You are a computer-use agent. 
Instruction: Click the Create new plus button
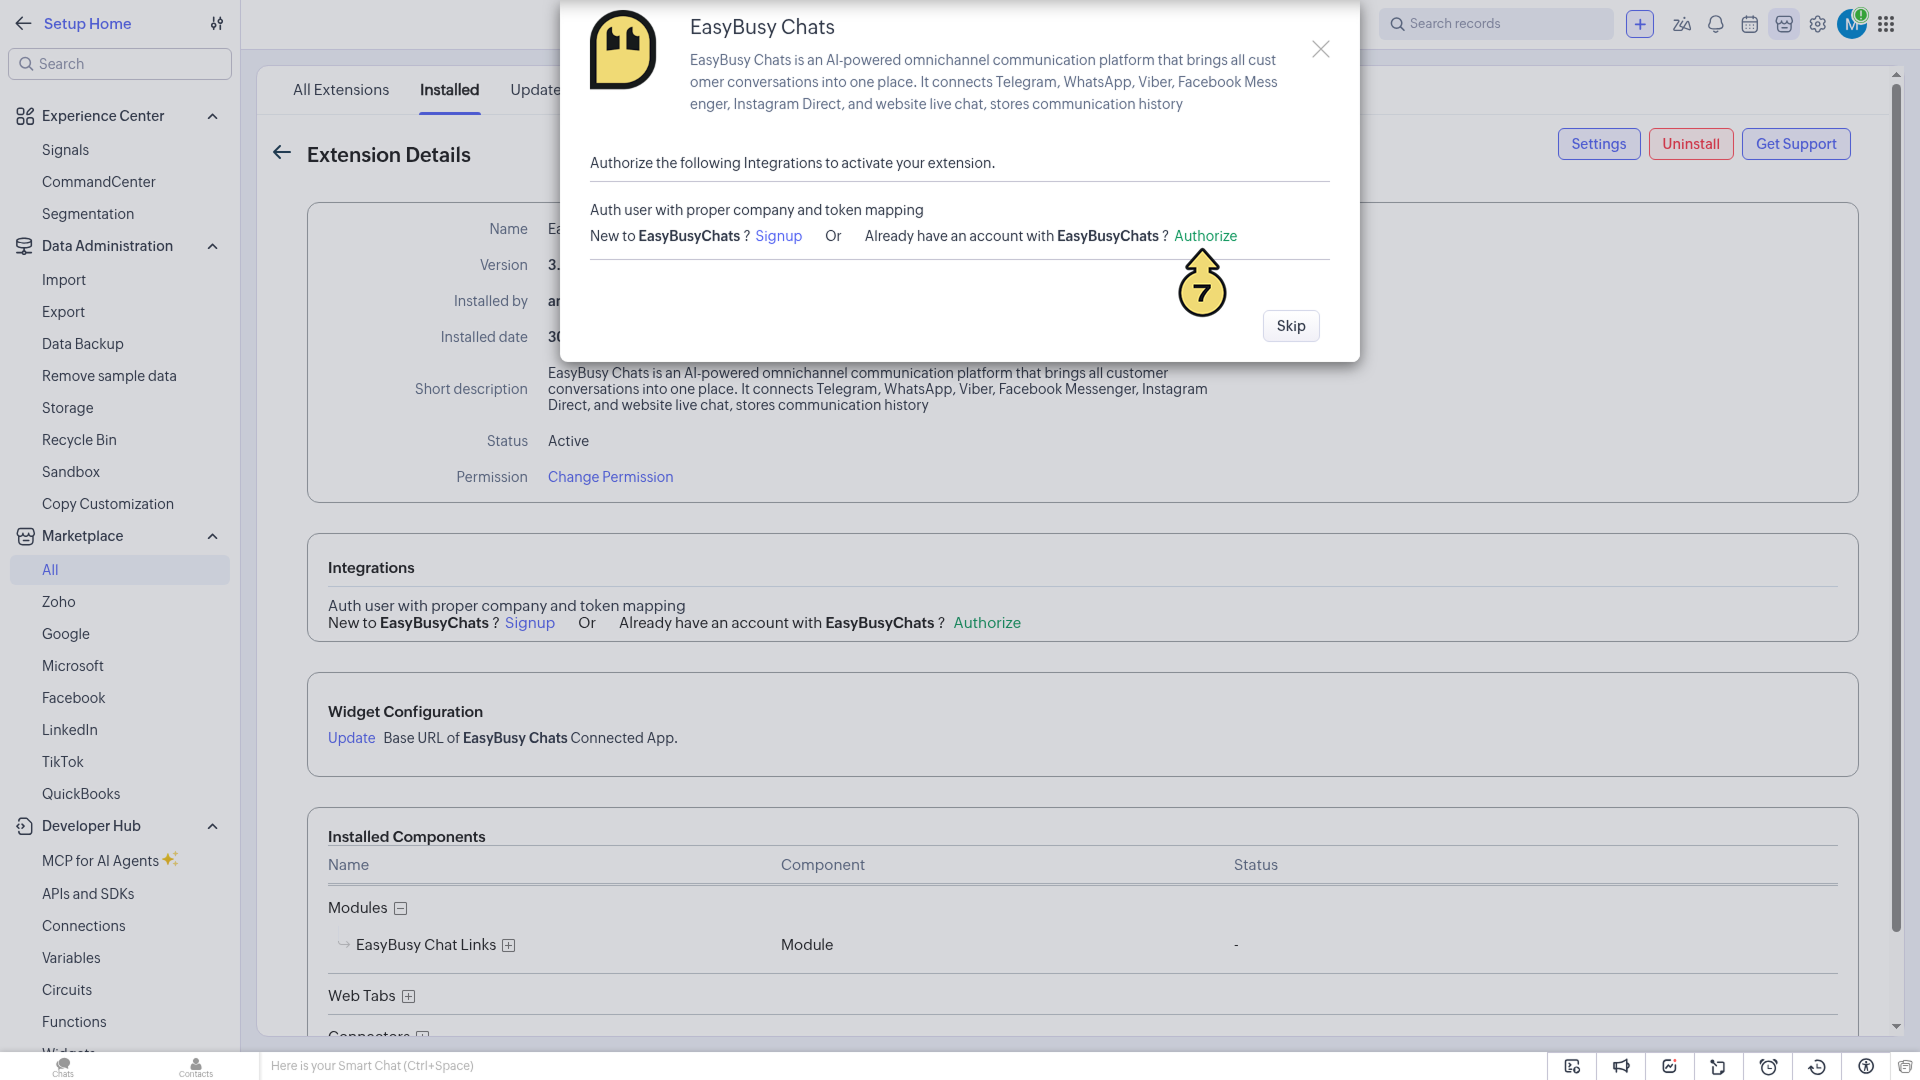tap(1640, 24)
